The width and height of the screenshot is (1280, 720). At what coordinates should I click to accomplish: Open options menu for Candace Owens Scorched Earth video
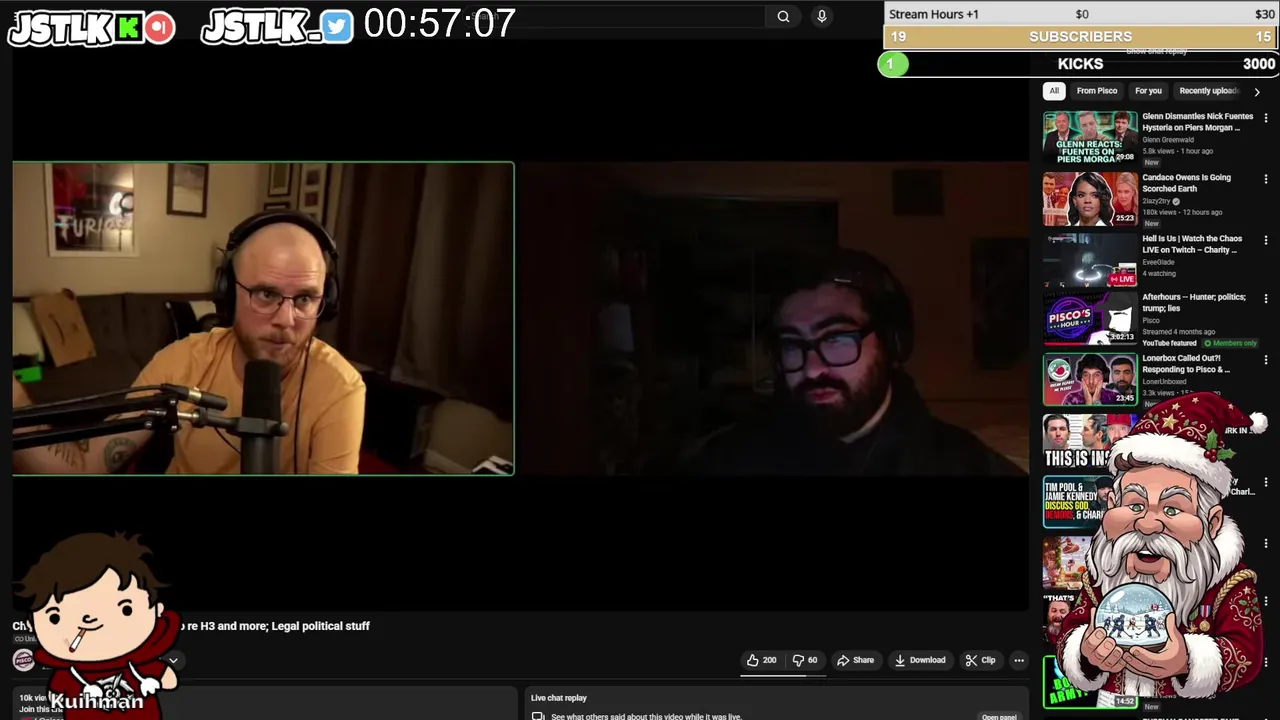(x=1266, y=179)
